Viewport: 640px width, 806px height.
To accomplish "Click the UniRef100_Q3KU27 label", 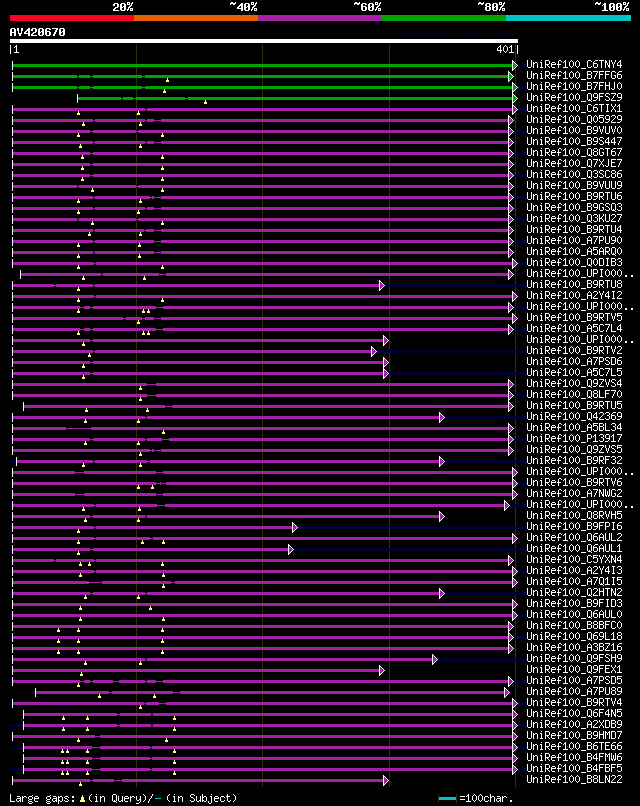I will 574,218.
